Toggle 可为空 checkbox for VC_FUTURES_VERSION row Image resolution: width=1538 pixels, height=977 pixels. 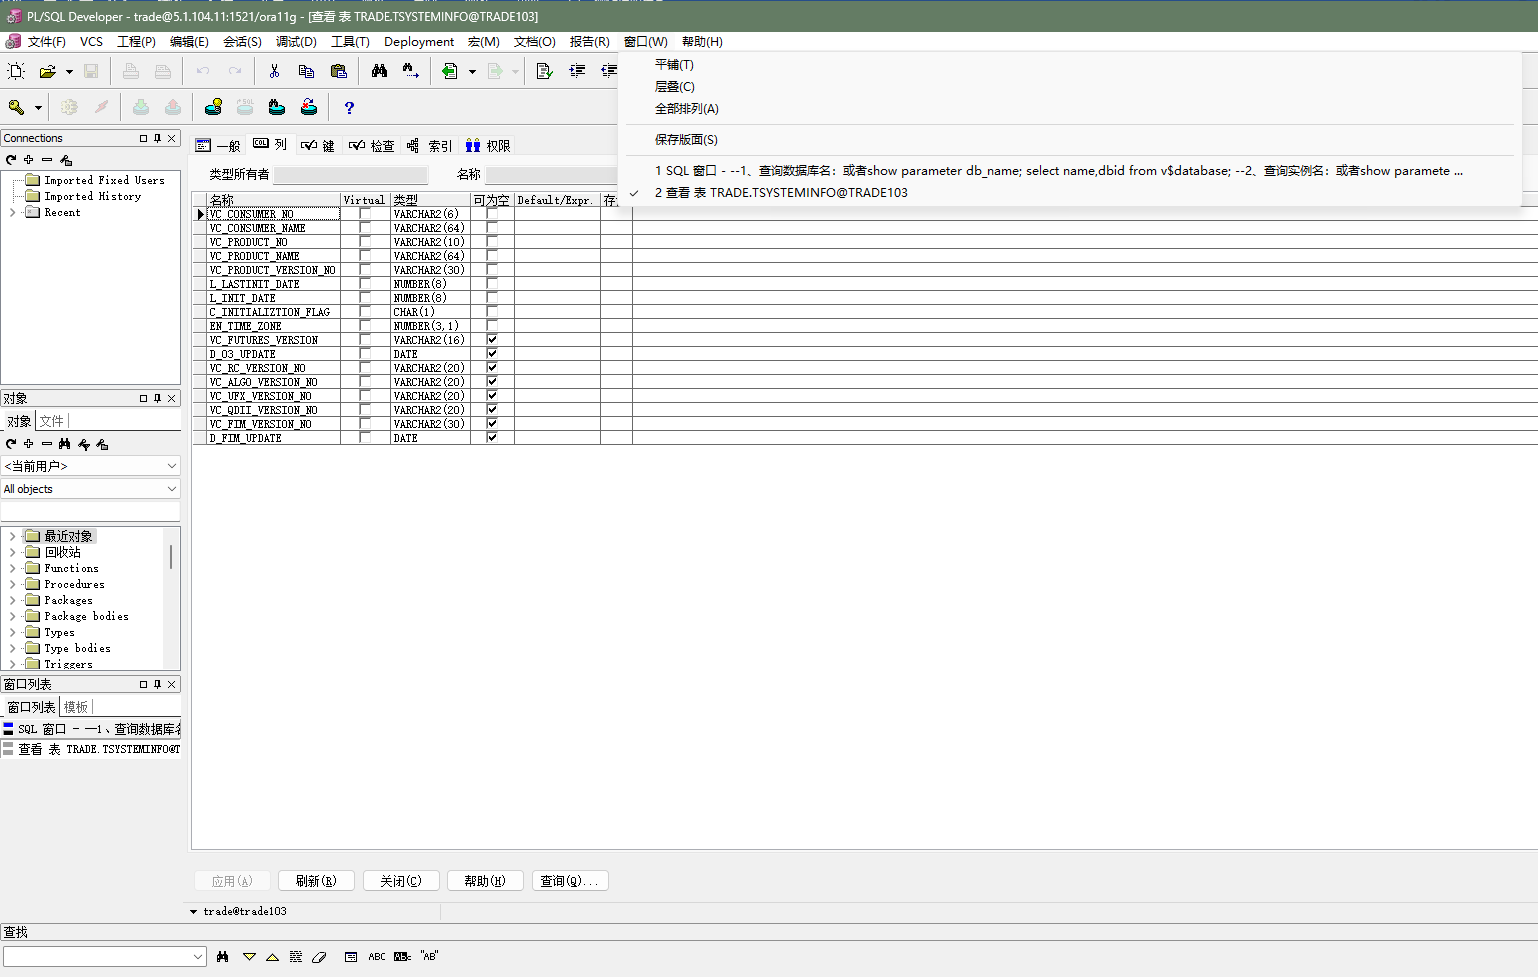tap(492, 340)
